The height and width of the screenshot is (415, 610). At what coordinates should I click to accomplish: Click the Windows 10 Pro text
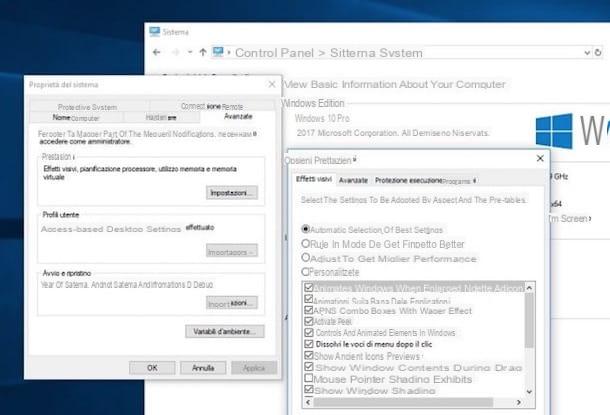point(322,118)
